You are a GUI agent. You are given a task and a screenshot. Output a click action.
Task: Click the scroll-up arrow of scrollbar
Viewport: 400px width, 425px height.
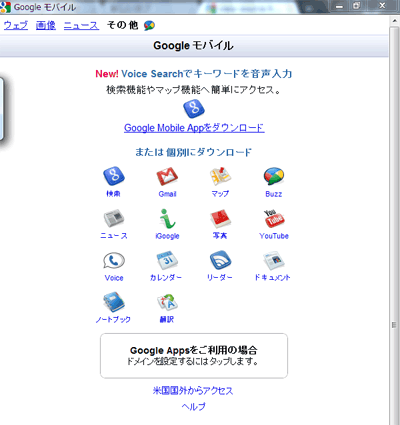(x=394, y=21)
